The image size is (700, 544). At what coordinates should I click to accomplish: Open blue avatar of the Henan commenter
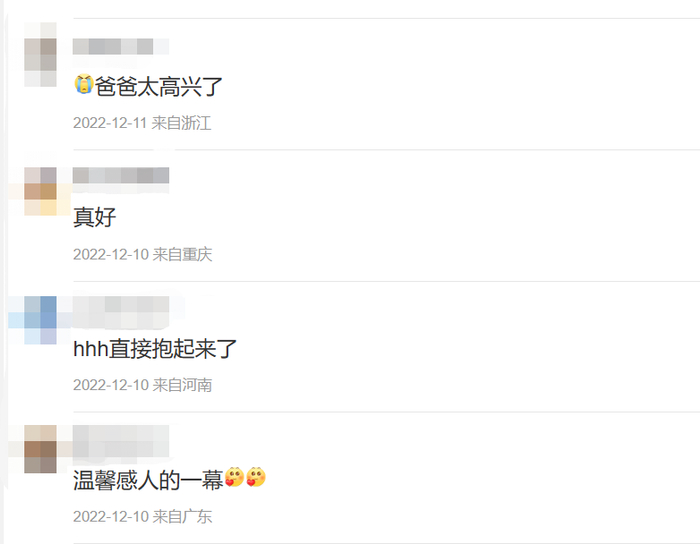[x=40, y=320]
